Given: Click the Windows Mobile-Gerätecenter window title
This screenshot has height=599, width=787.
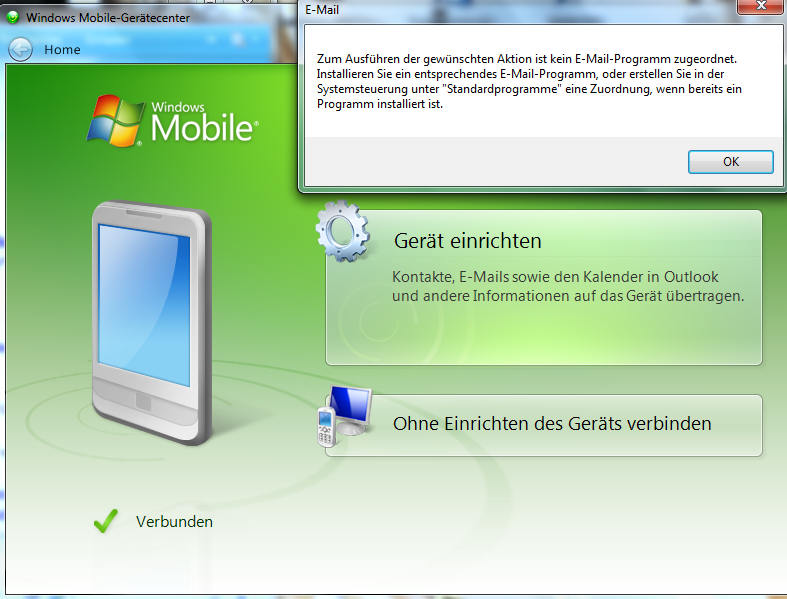Looking at the screenshot, I should click(x=108, y=18).
